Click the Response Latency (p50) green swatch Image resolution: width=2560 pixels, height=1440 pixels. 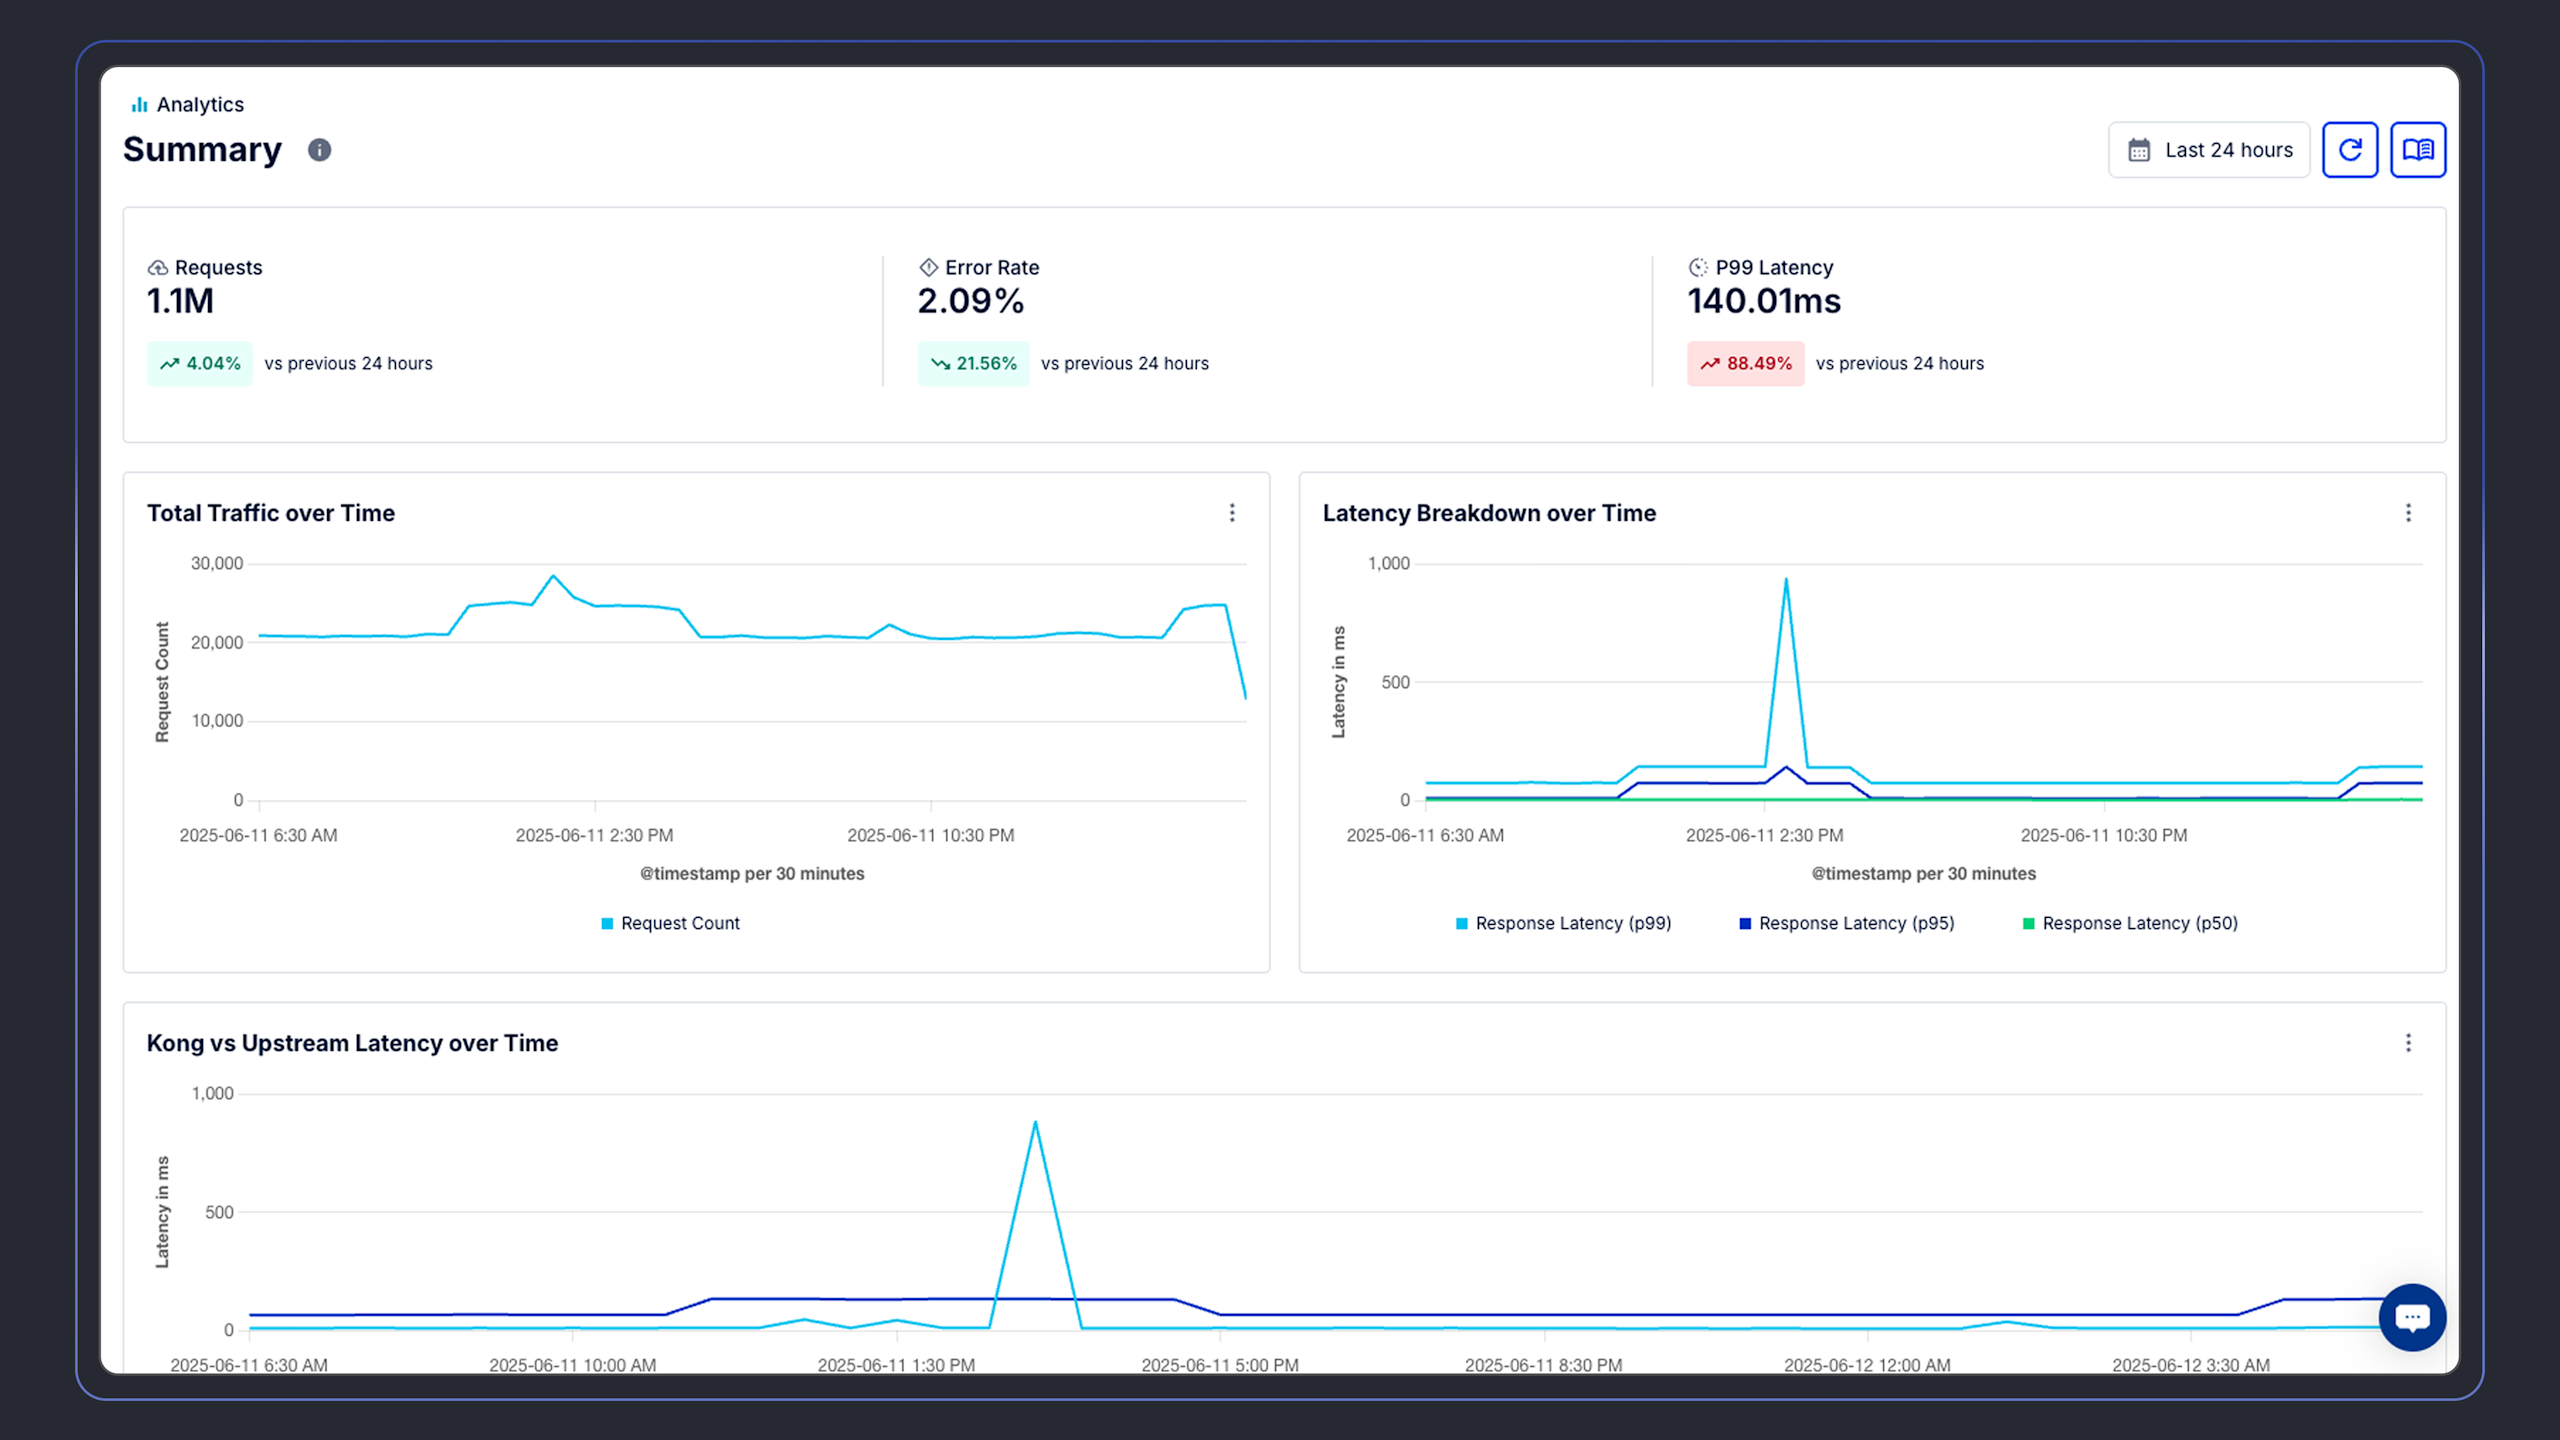tap(2028, 923)
